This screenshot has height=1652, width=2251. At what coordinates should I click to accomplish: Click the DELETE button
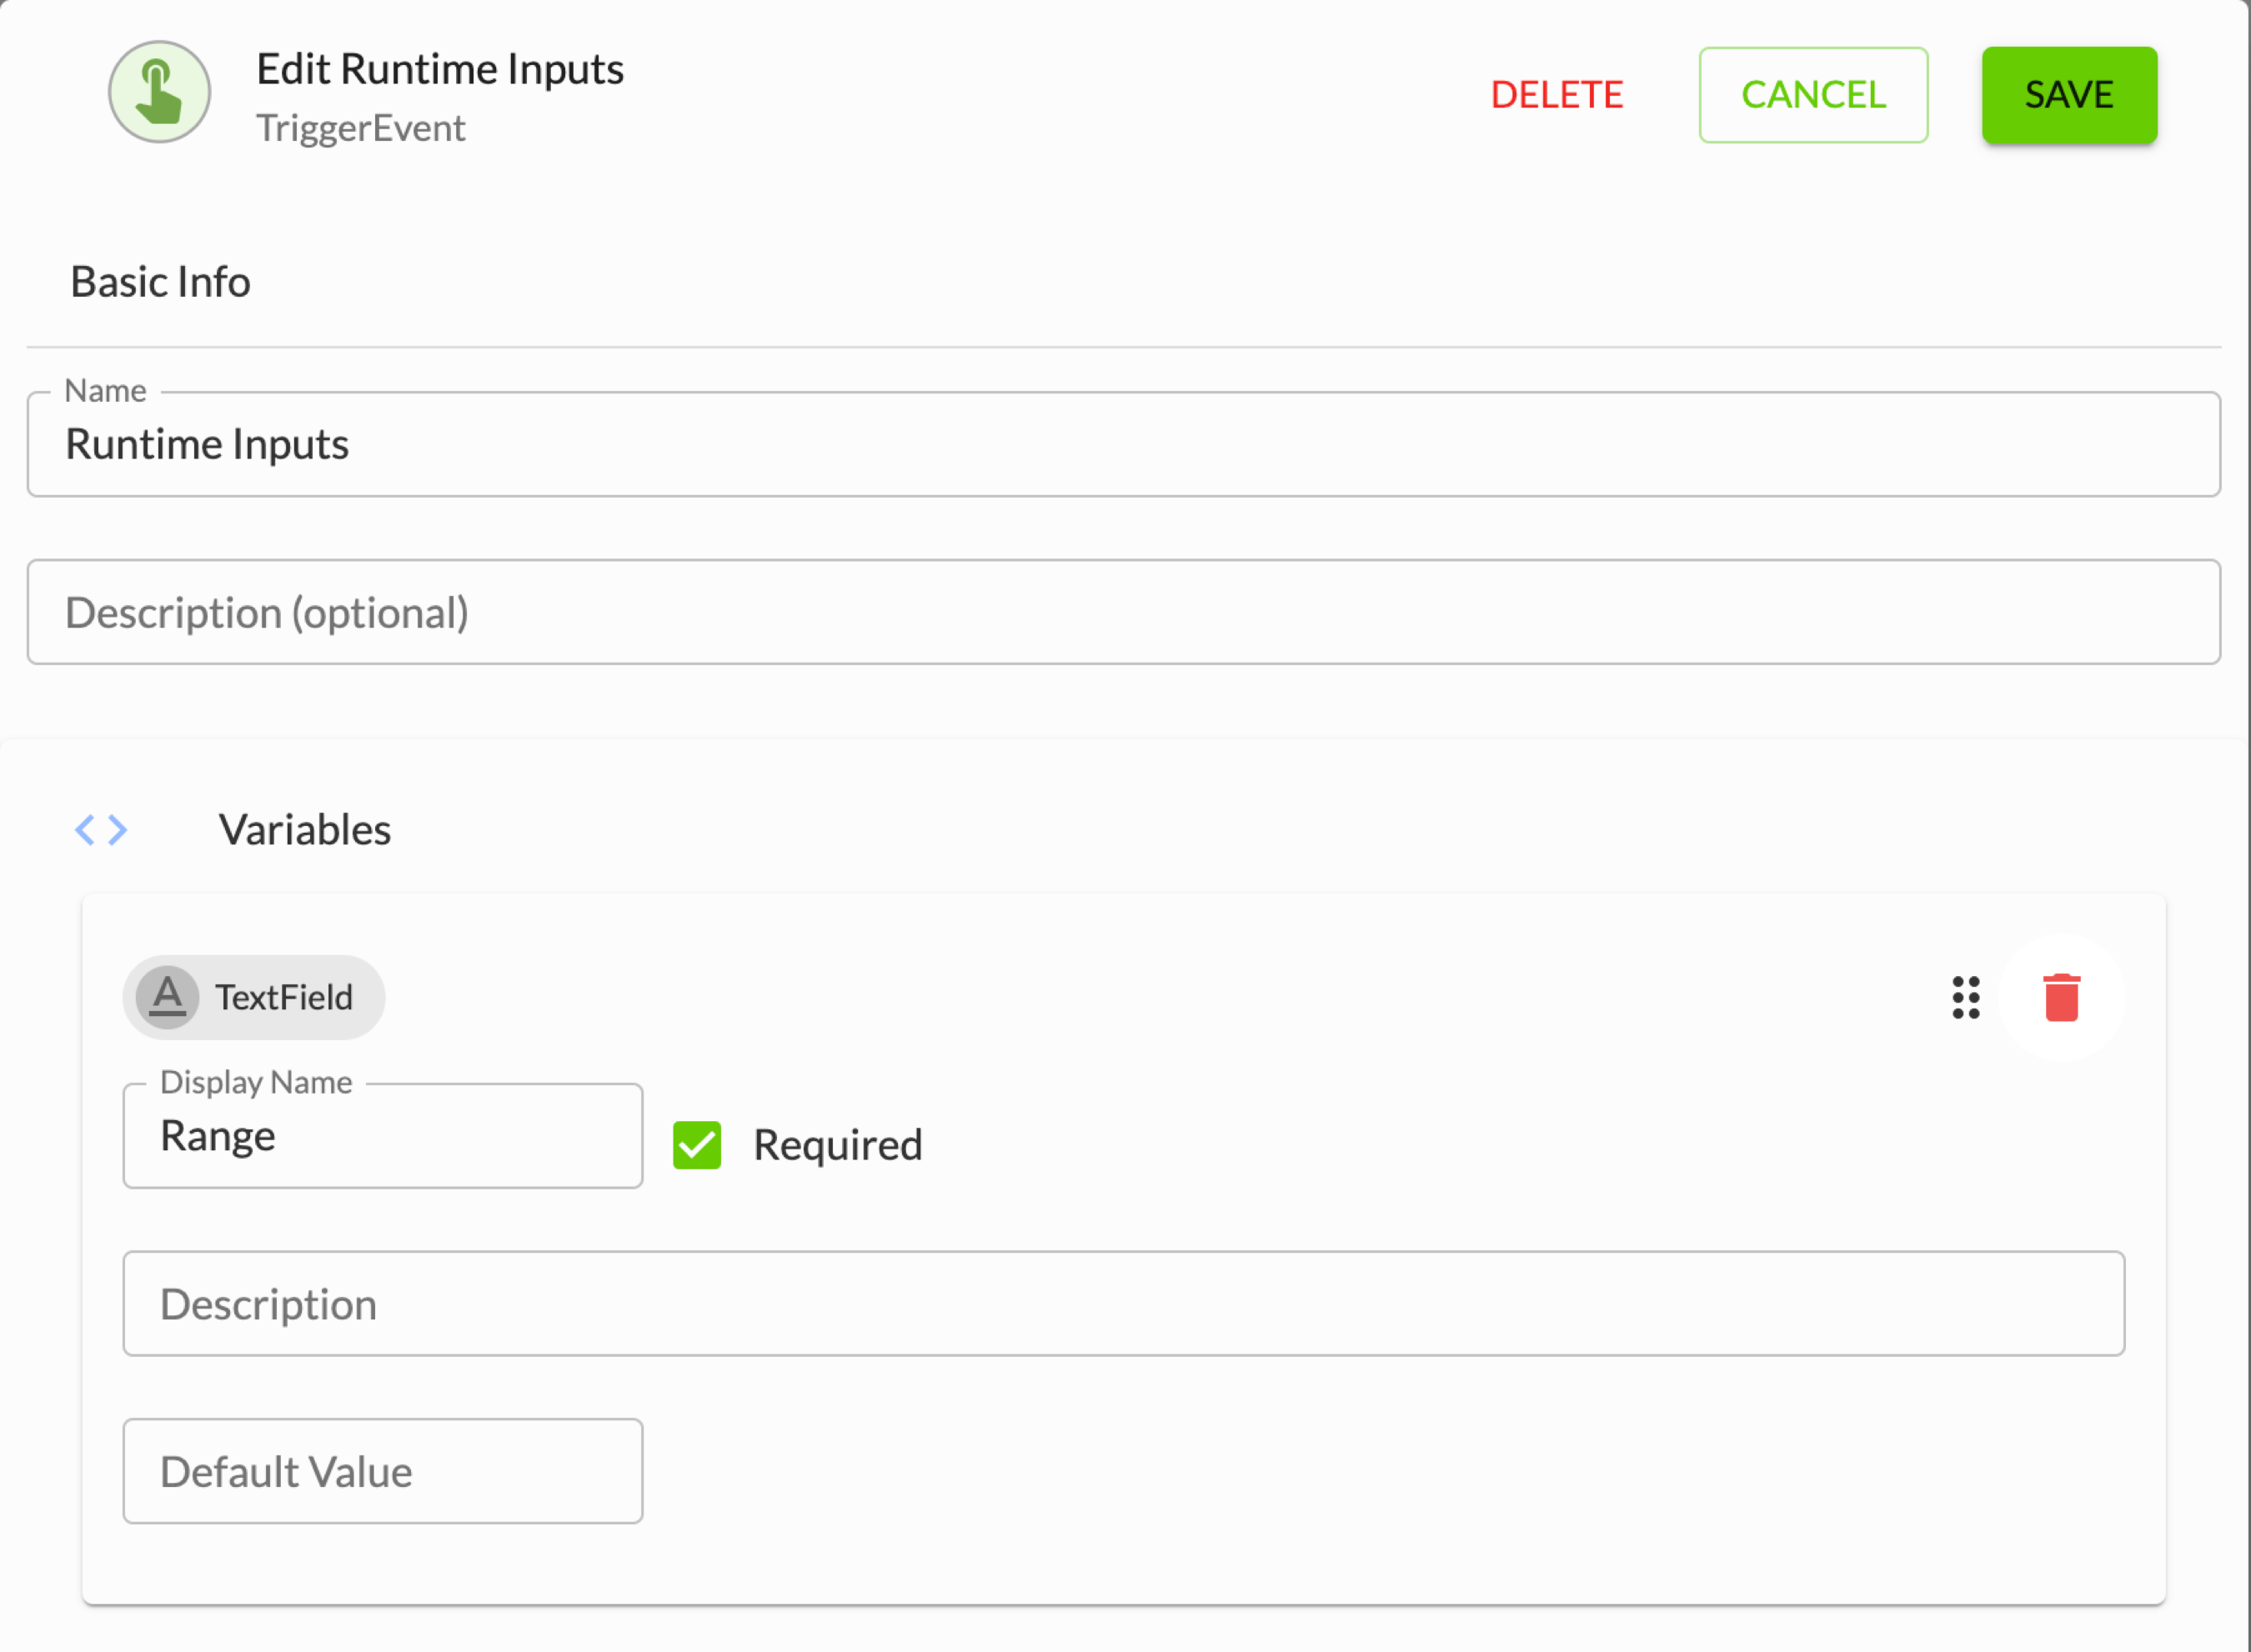click(x=1556, y=95)
